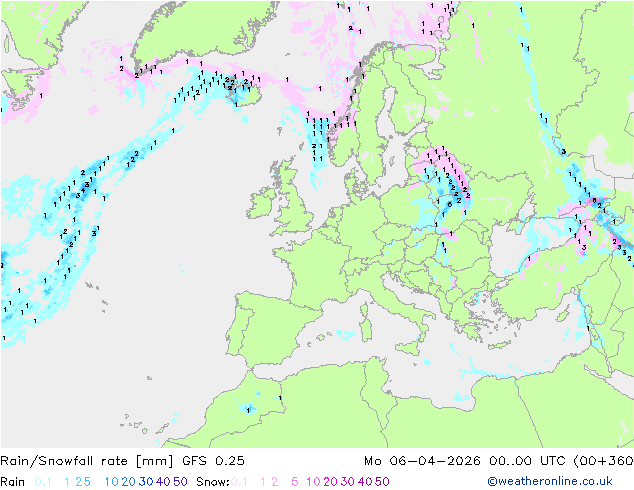Click the dark magenta Snow 50 legend value
This screenshot has width=634, height=490.
click(x=382, y=482)
